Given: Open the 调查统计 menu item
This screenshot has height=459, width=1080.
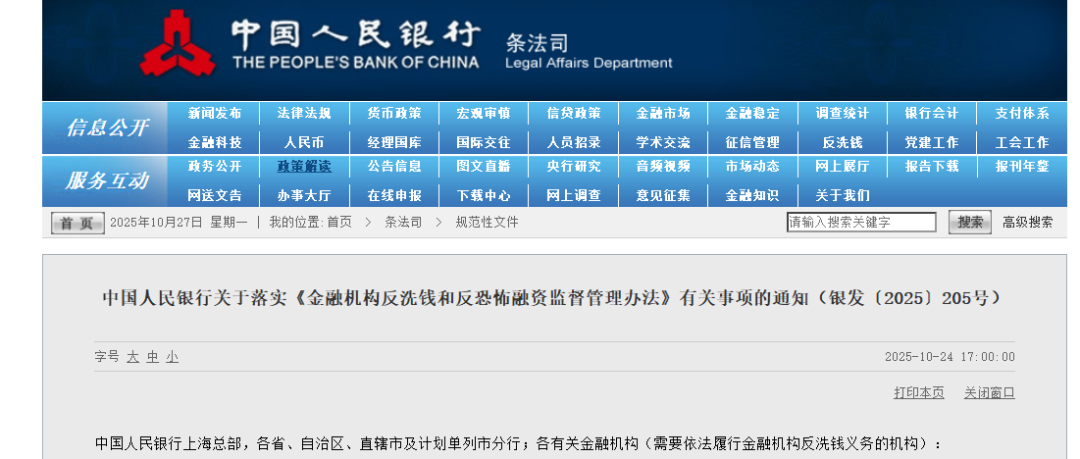Looking at the screenshot, I should [x=842, y=114].
